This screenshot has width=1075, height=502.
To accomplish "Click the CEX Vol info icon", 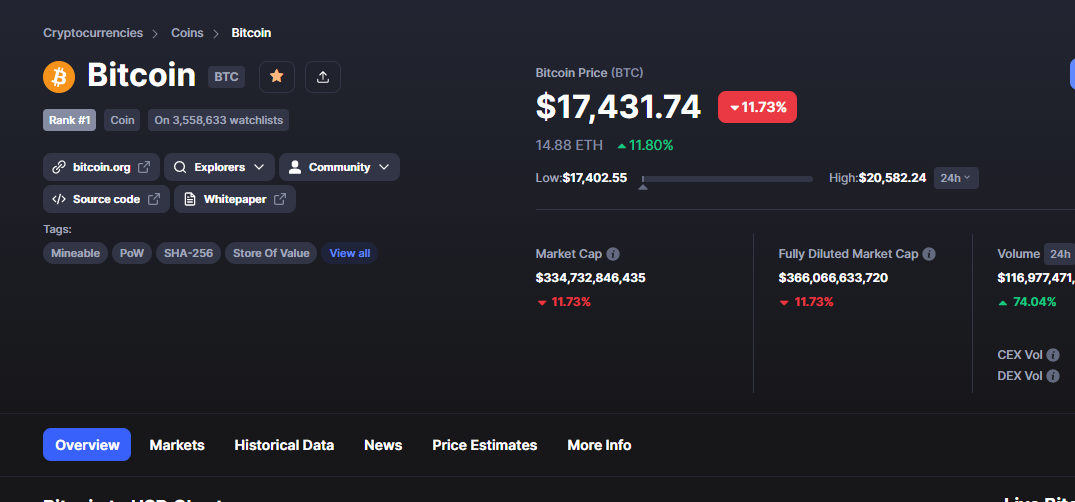I will 1053,355.
